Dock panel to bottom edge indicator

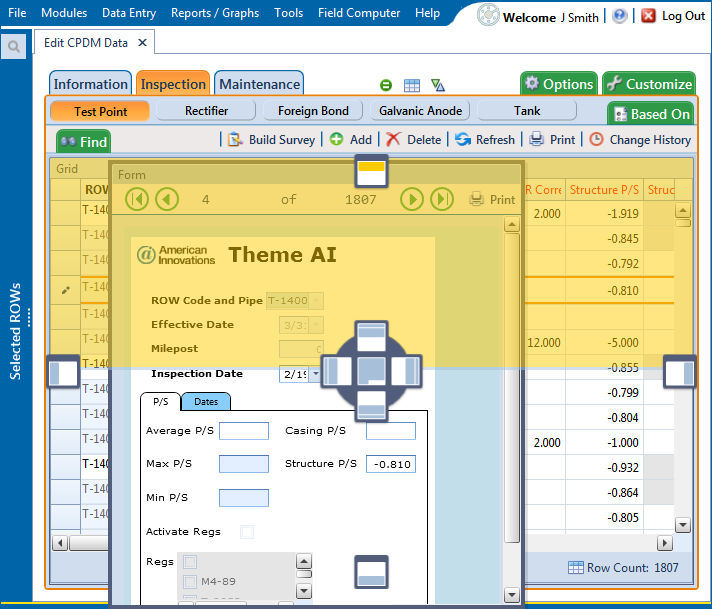pos(371,572)
